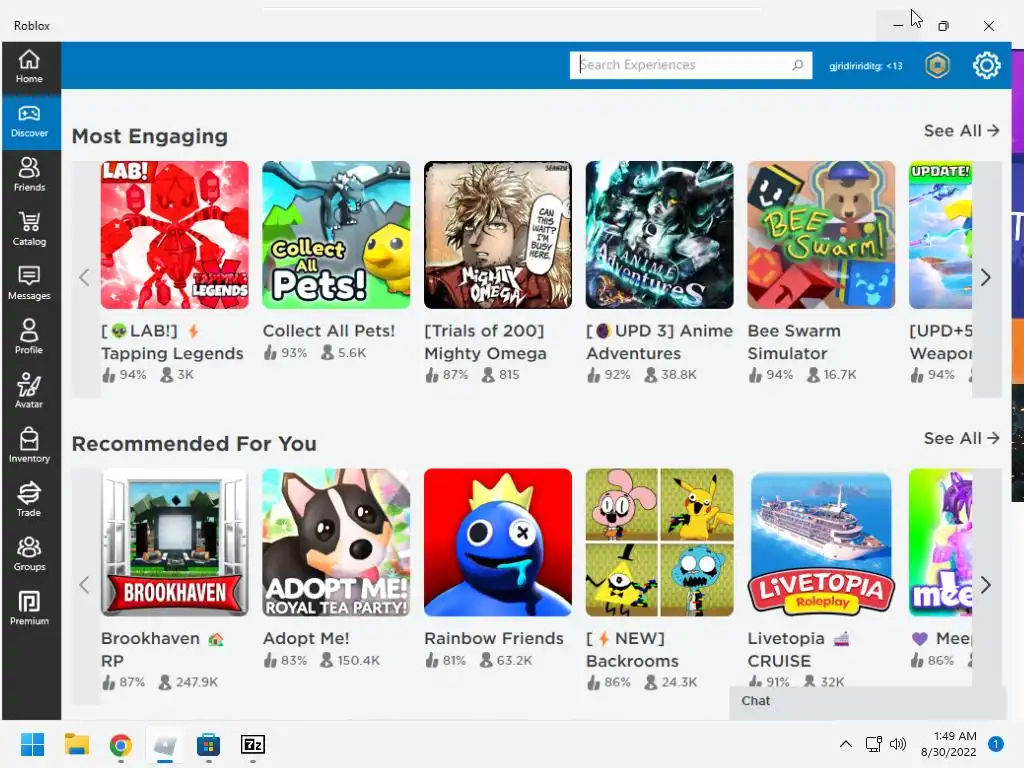This screenshot has height=768, width=1024.
Task: Click the Livetopia CRUISE title
Action: tap(798, 649)
